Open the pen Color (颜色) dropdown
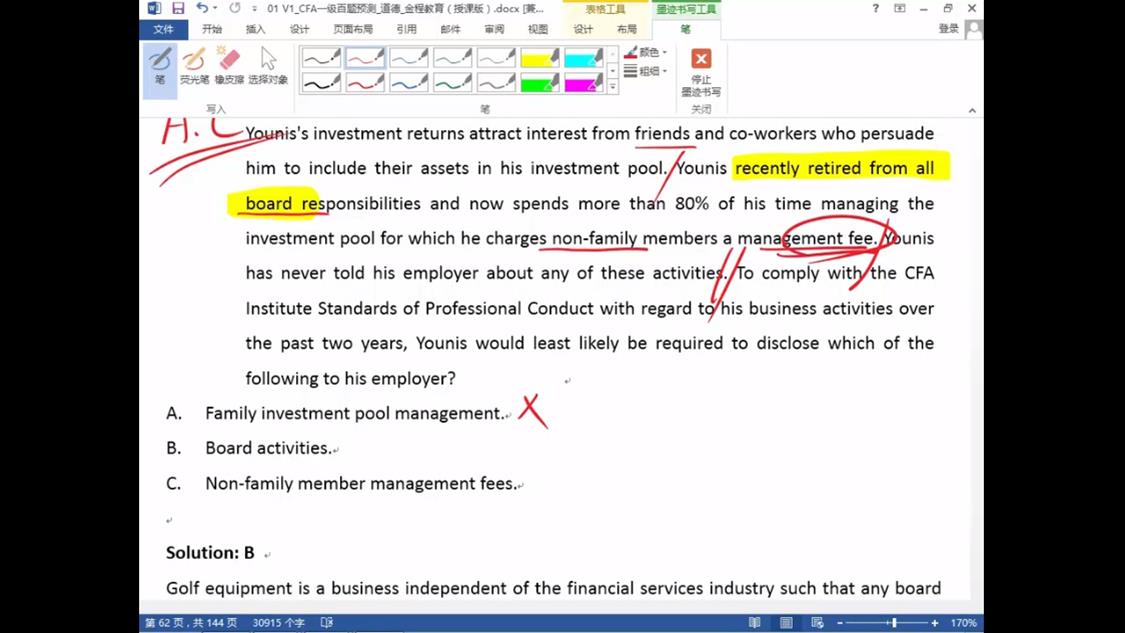 point(646,52)
